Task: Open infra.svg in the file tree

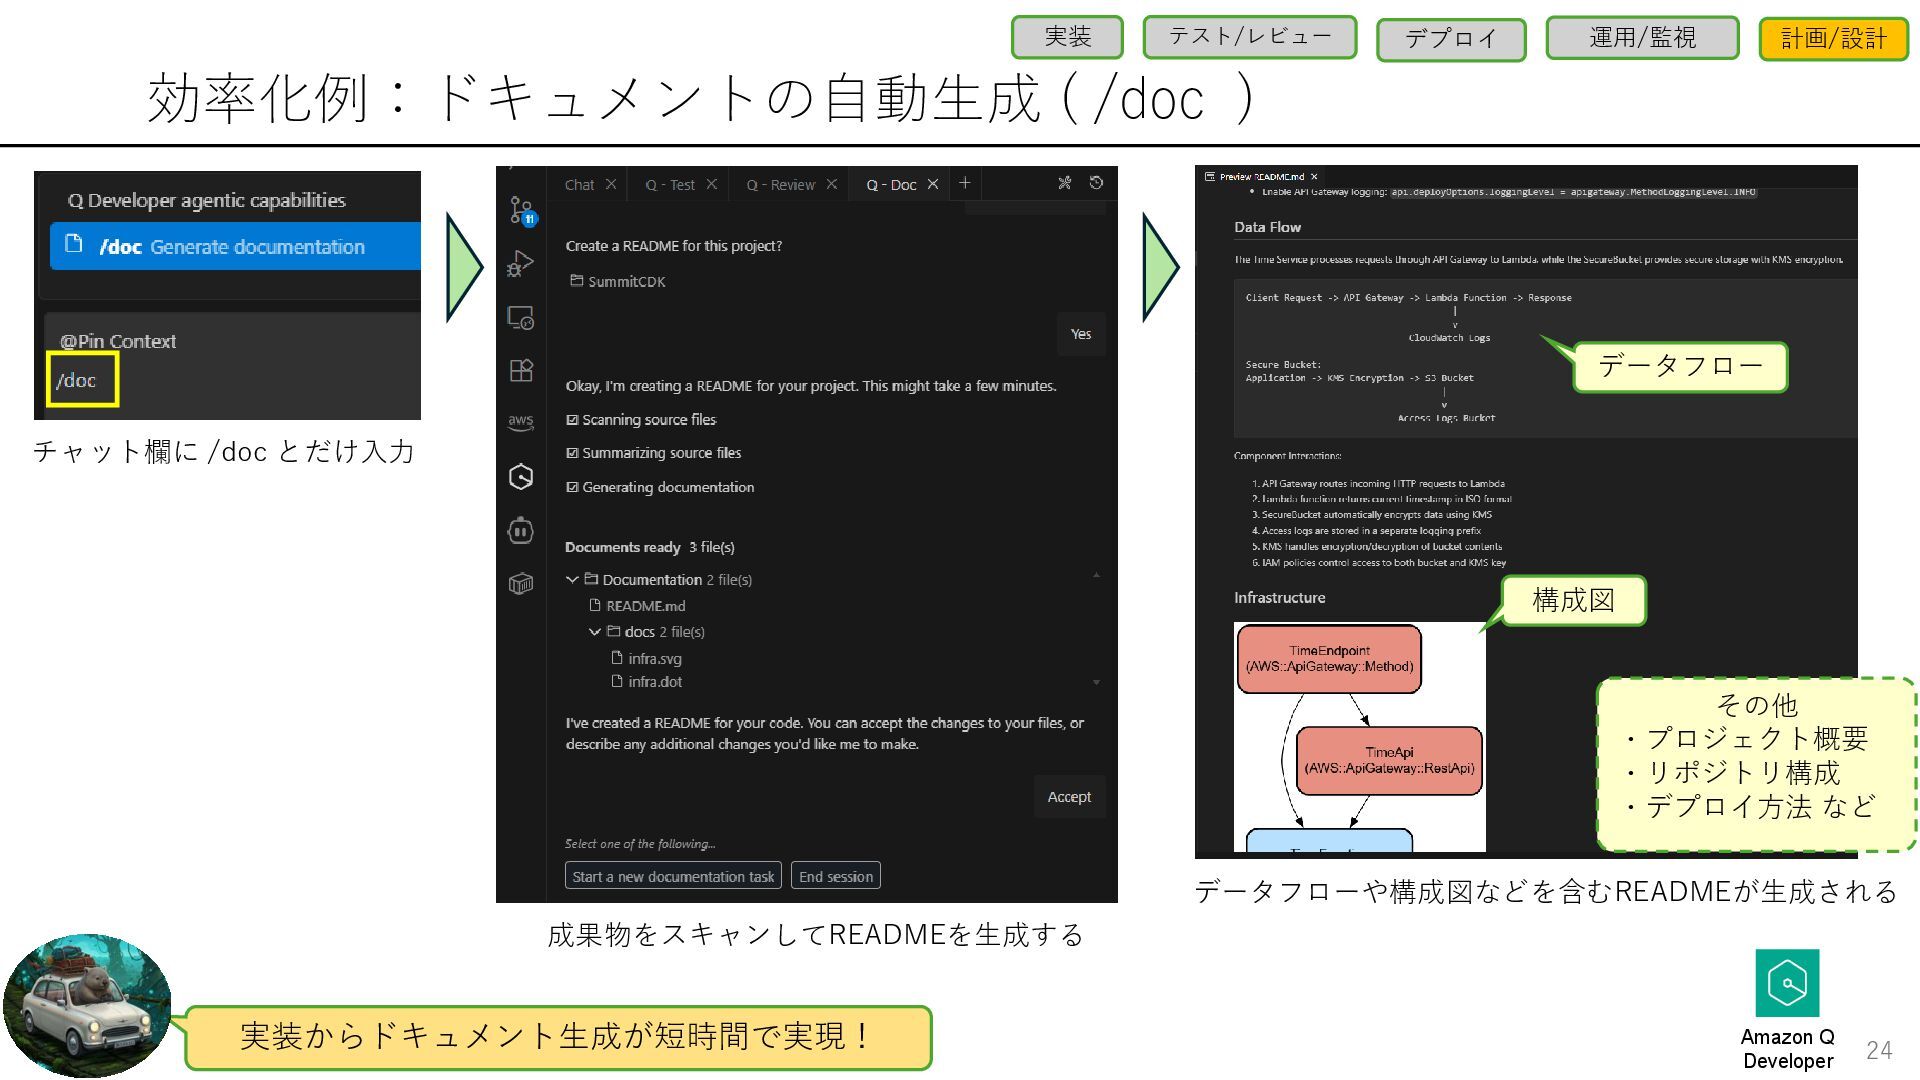Action: click(655, 658)
